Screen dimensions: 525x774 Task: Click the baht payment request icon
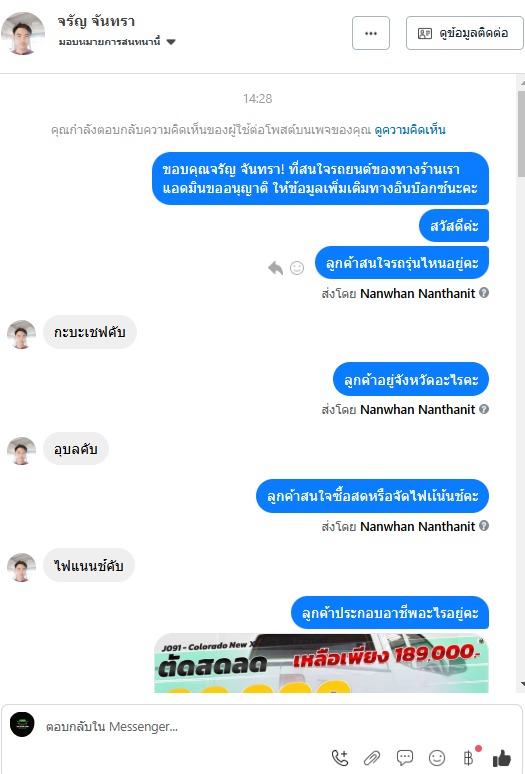[468, 757]
